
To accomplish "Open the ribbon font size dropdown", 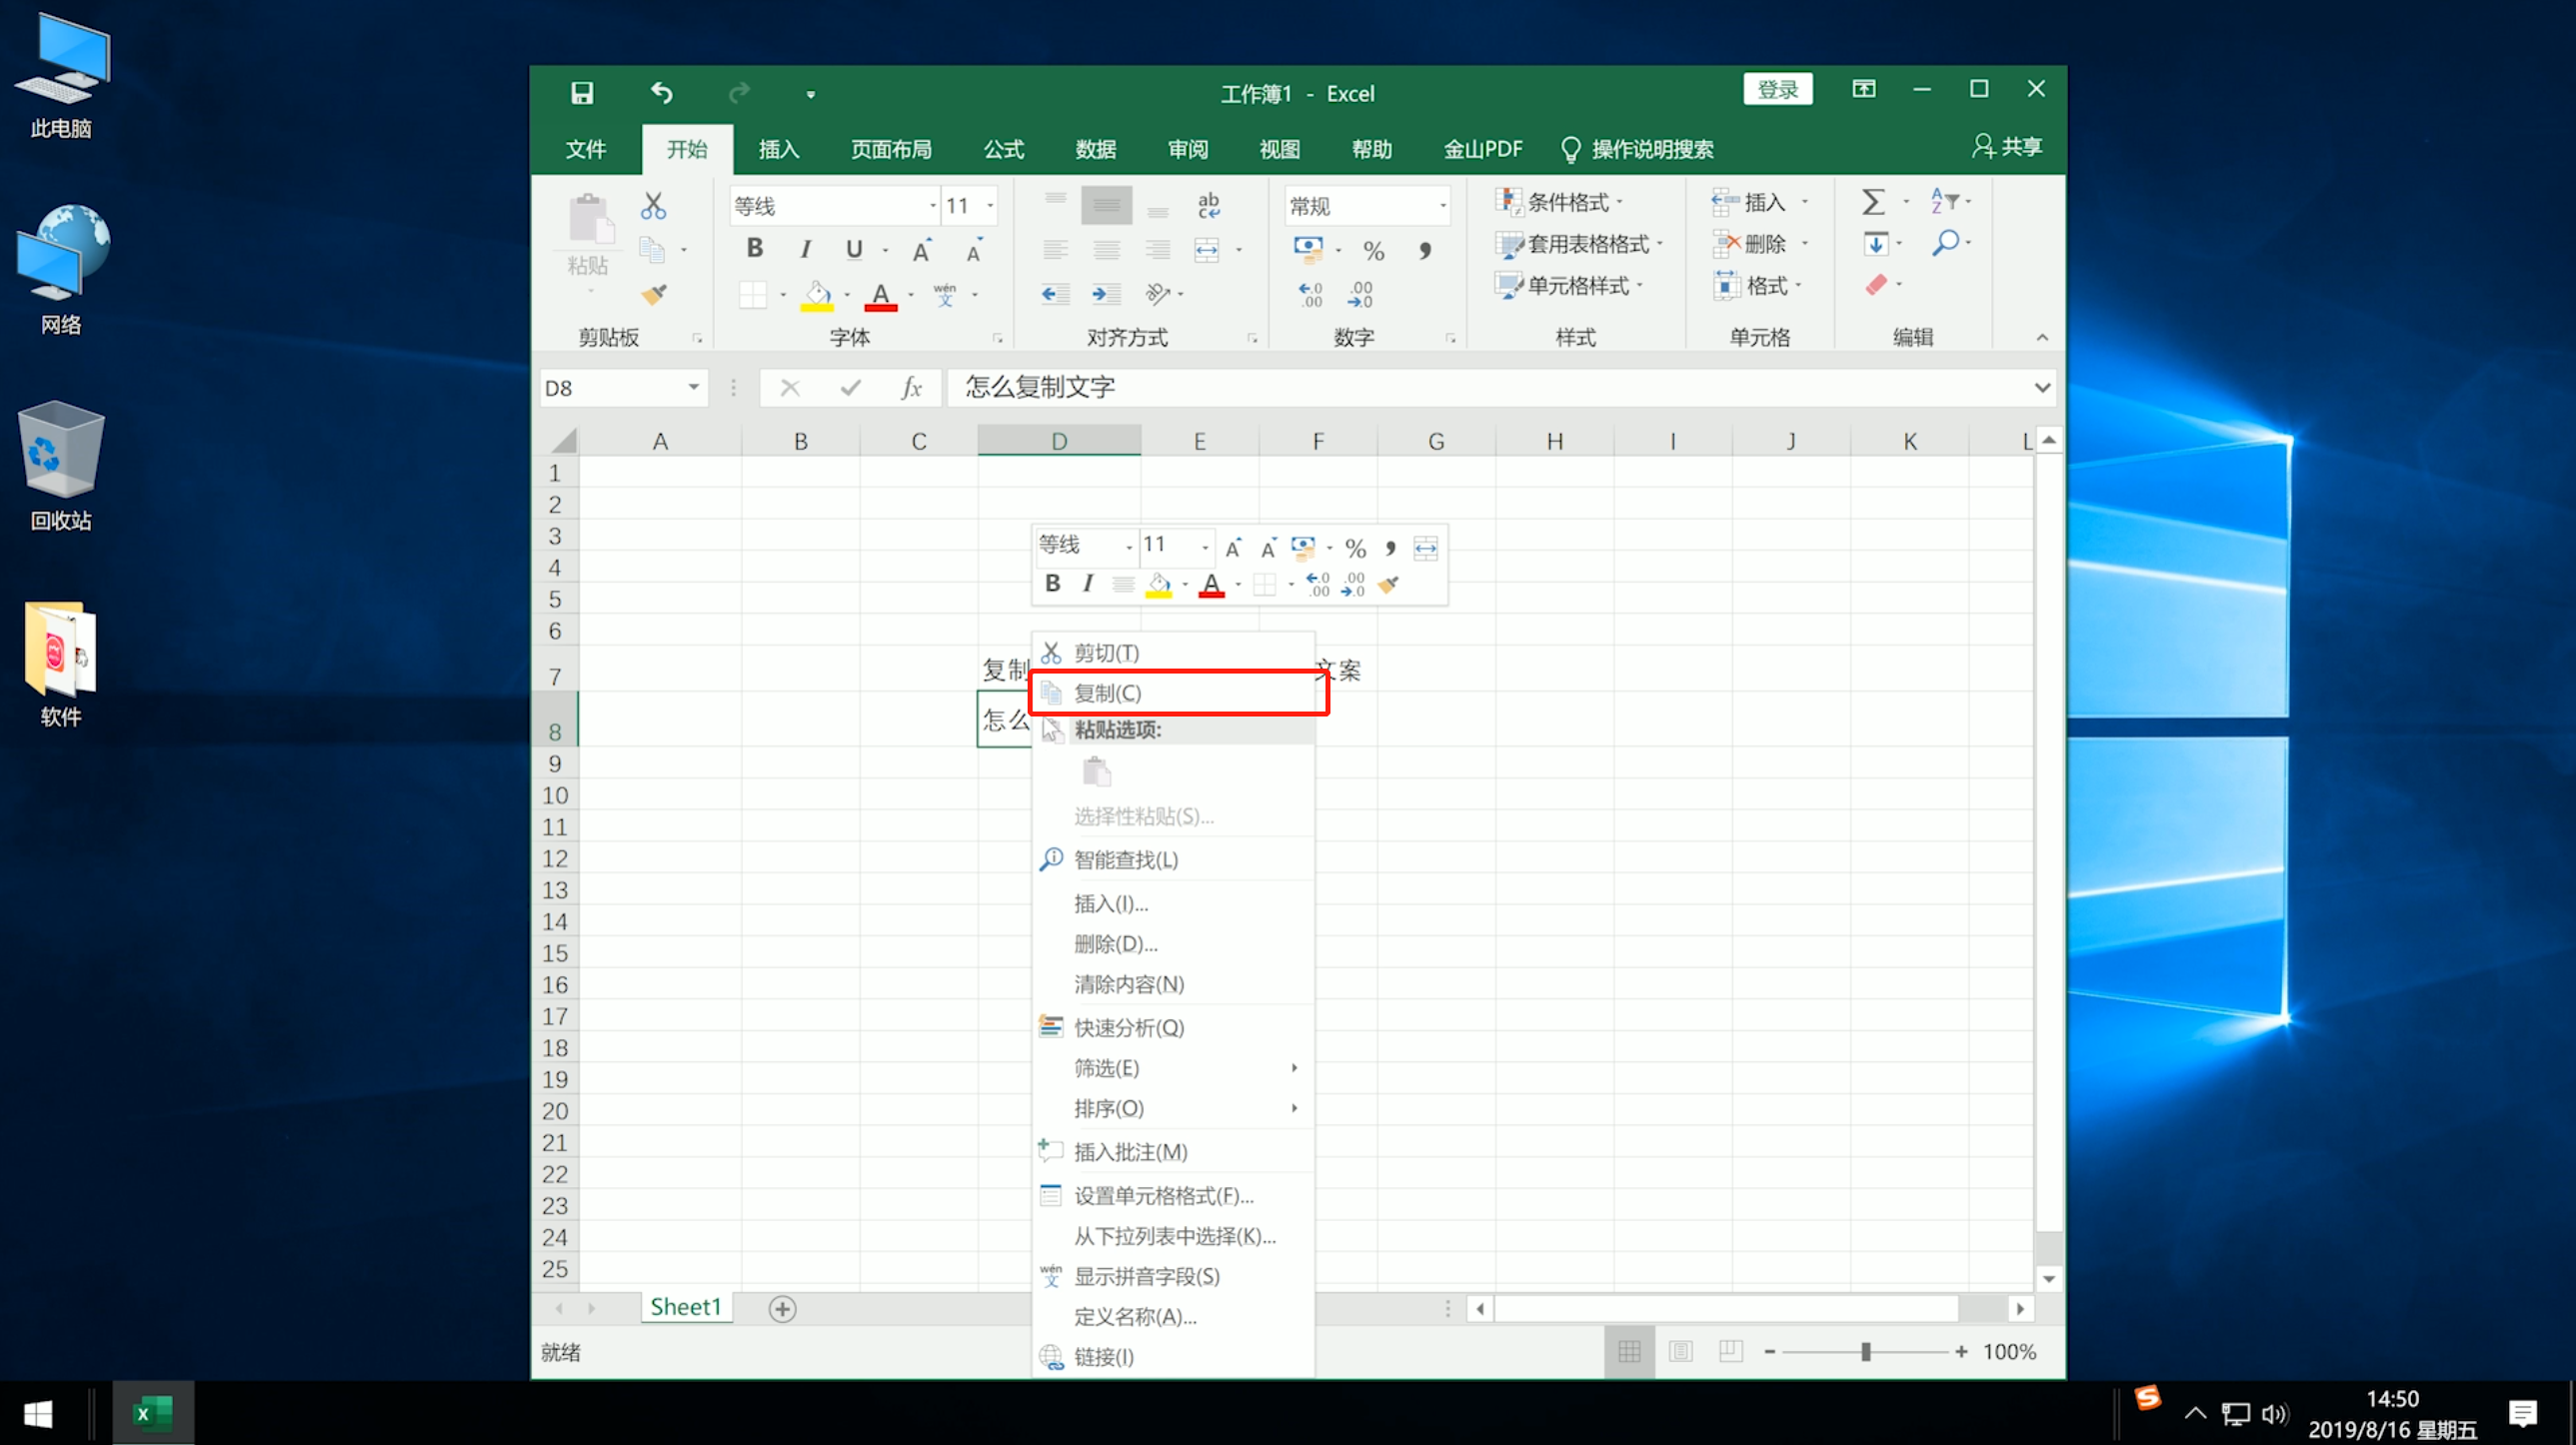I will pos(990,206).
